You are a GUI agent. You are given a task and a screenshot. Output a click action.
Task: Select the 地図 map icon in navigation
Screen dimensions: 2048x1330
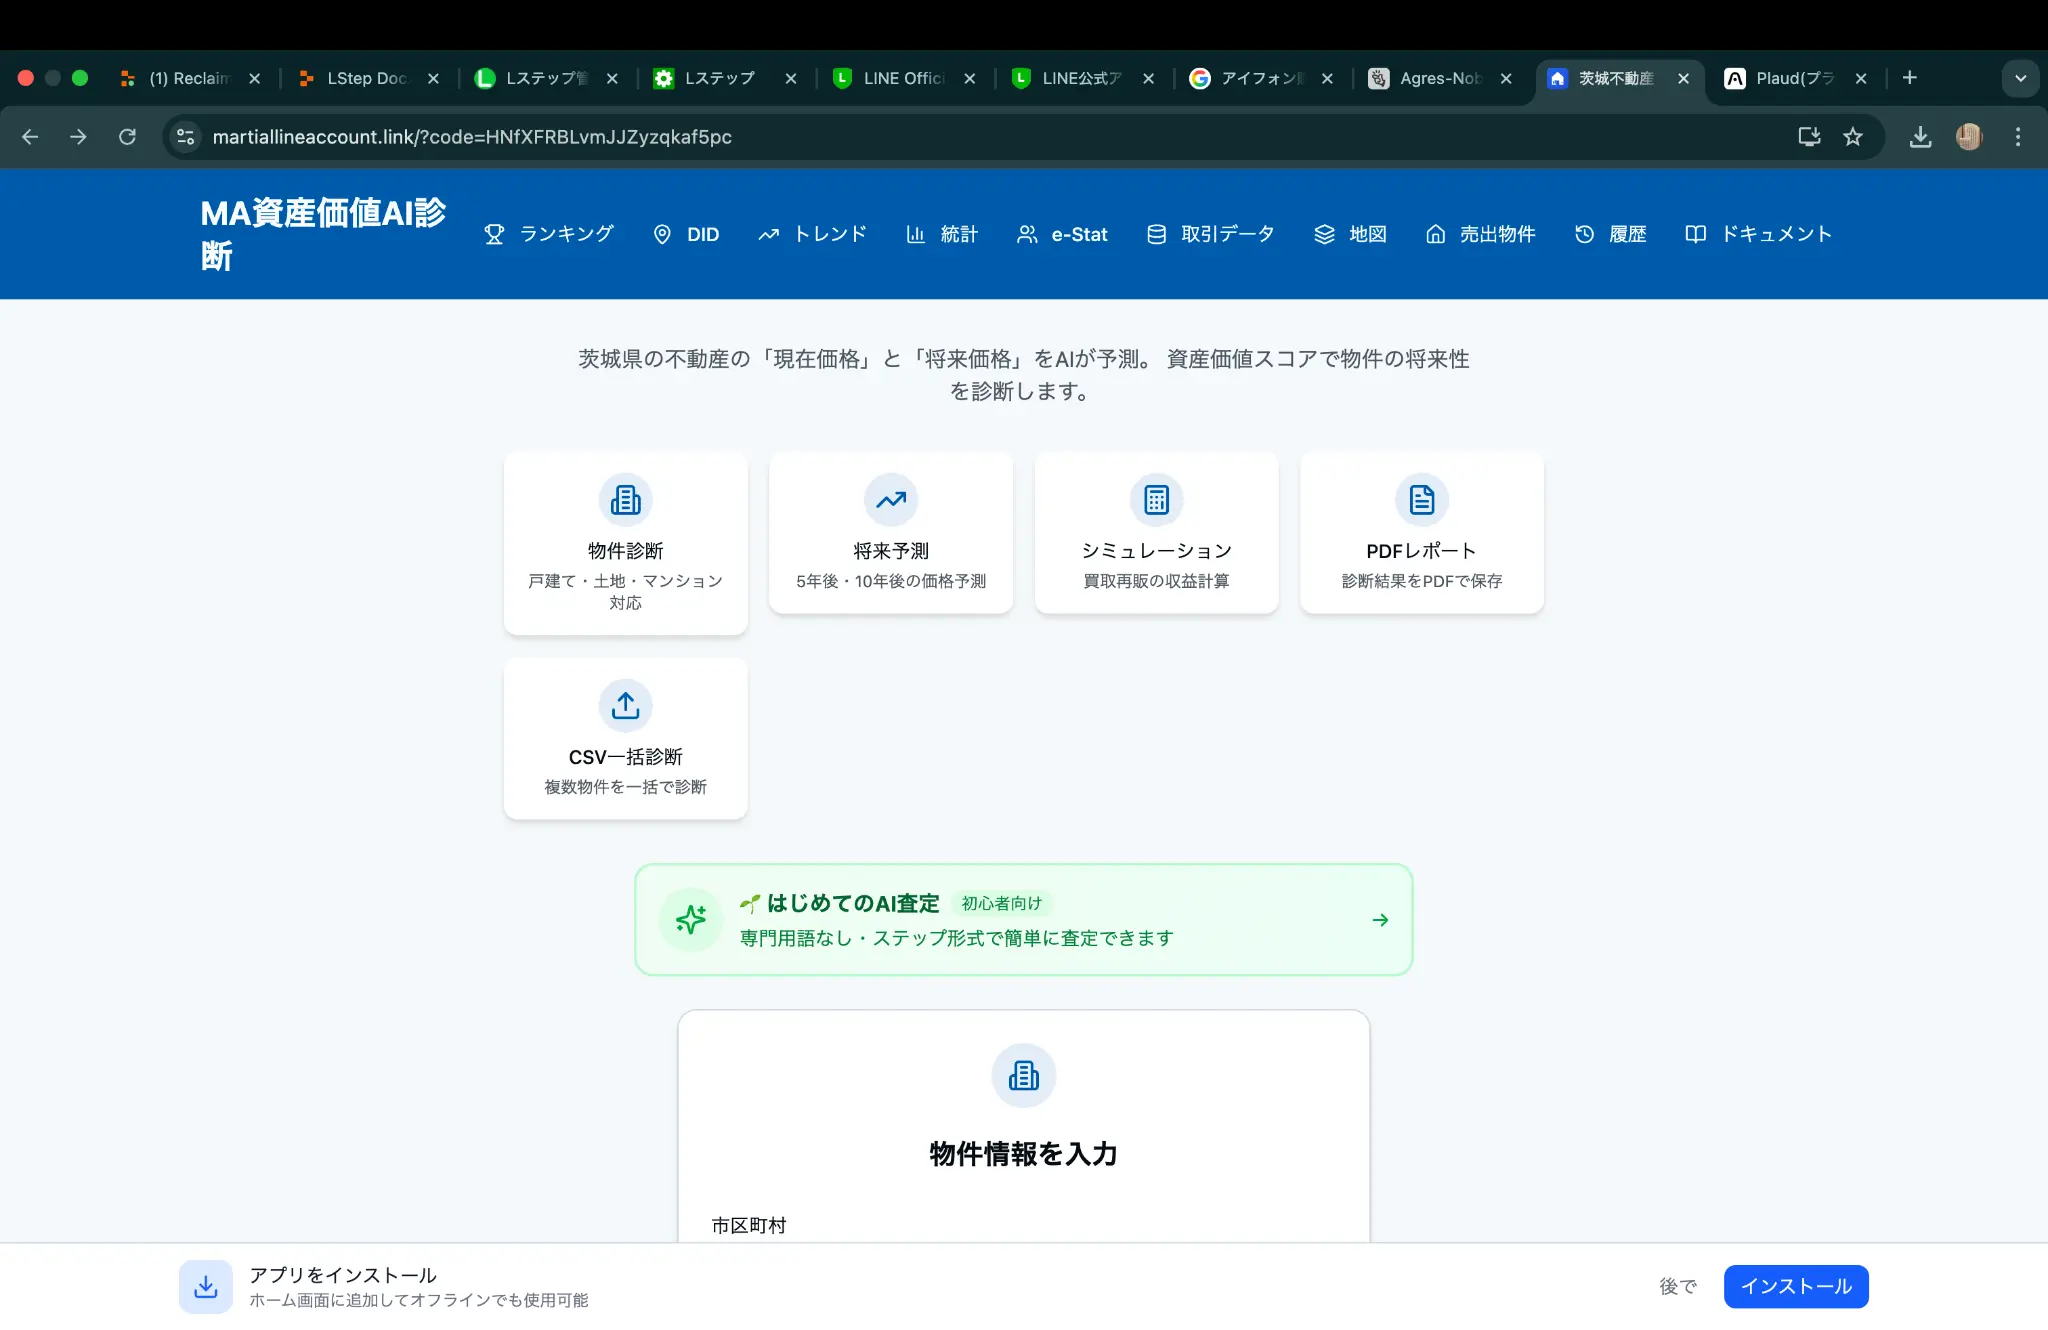pyautogui.click(x=1324, y=234)
